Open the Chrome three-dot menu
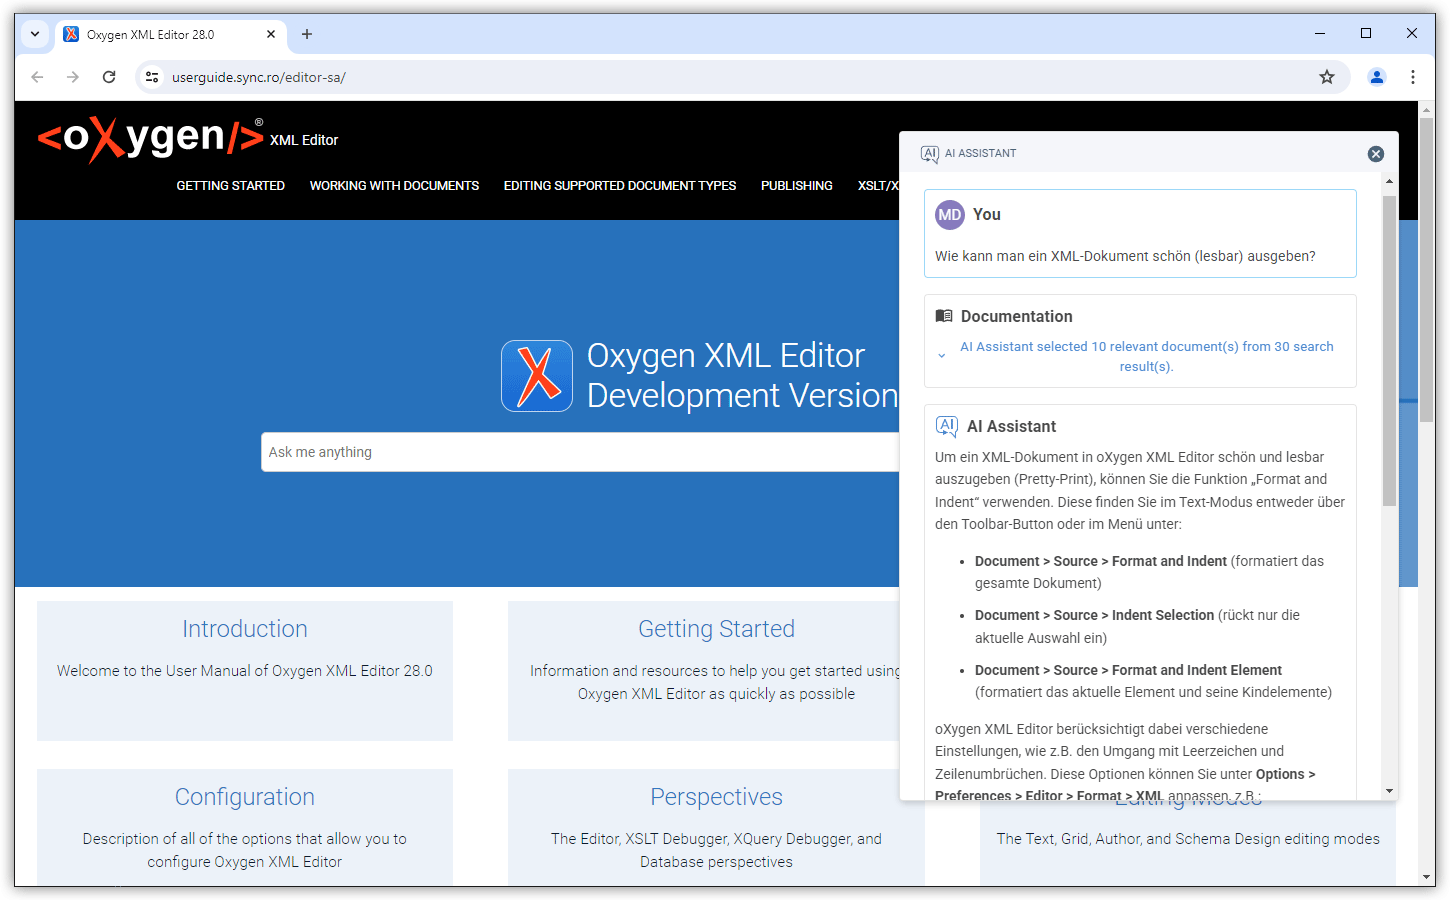Image resolution: width=1450 pixels, height=900 pixels. 1413,77
